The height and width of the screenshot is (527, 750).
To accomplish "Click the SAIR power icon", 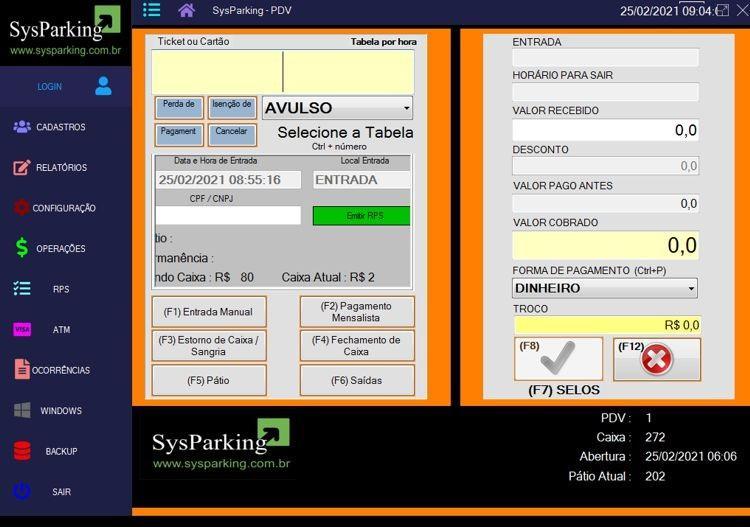I will pos(22,491).
